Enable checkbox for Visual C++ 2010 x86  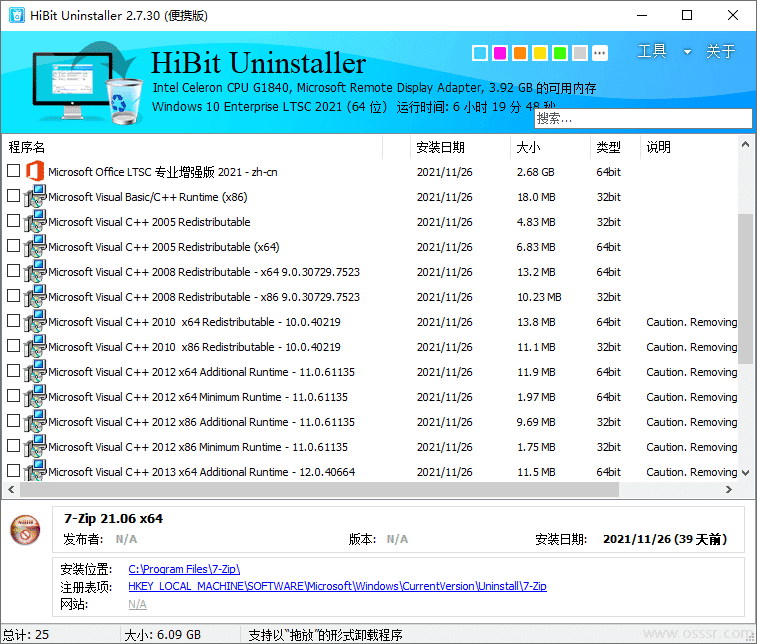pyautogui.click(x=14, y=346)
